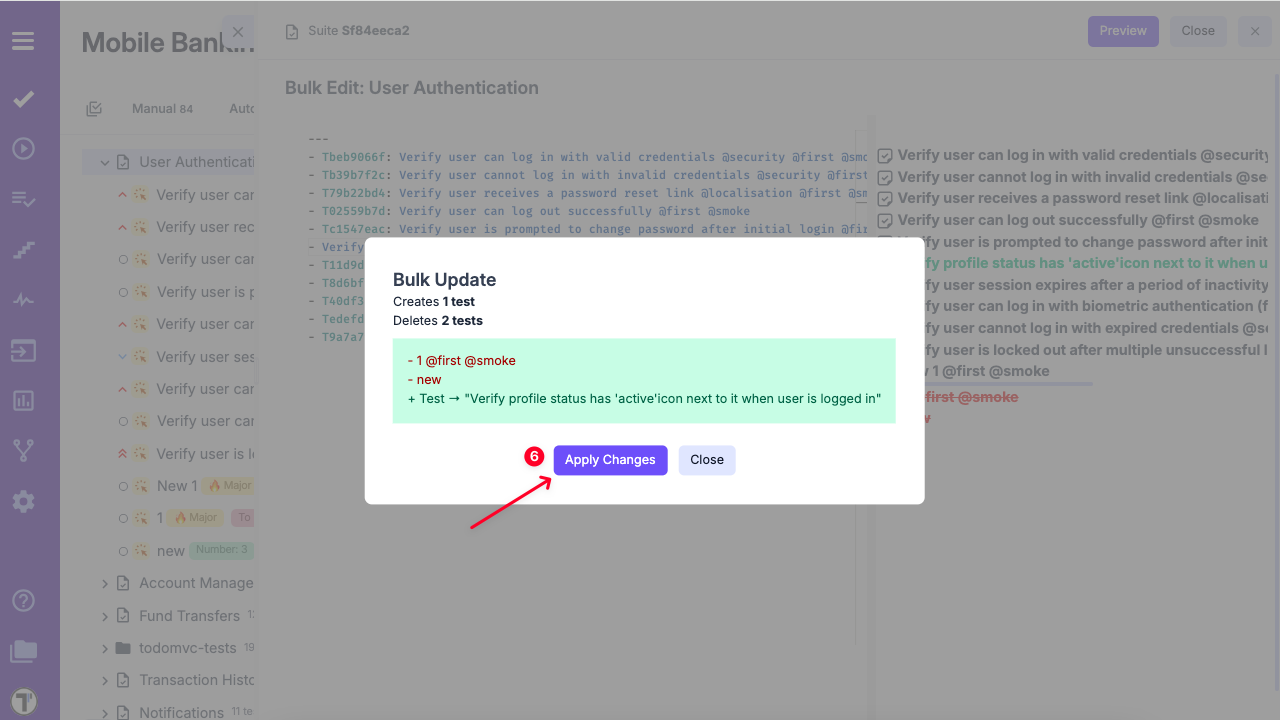Select the 'New 1' test in the tree
This screenshot has height=720, width=1280.
[x=171, y=486]
